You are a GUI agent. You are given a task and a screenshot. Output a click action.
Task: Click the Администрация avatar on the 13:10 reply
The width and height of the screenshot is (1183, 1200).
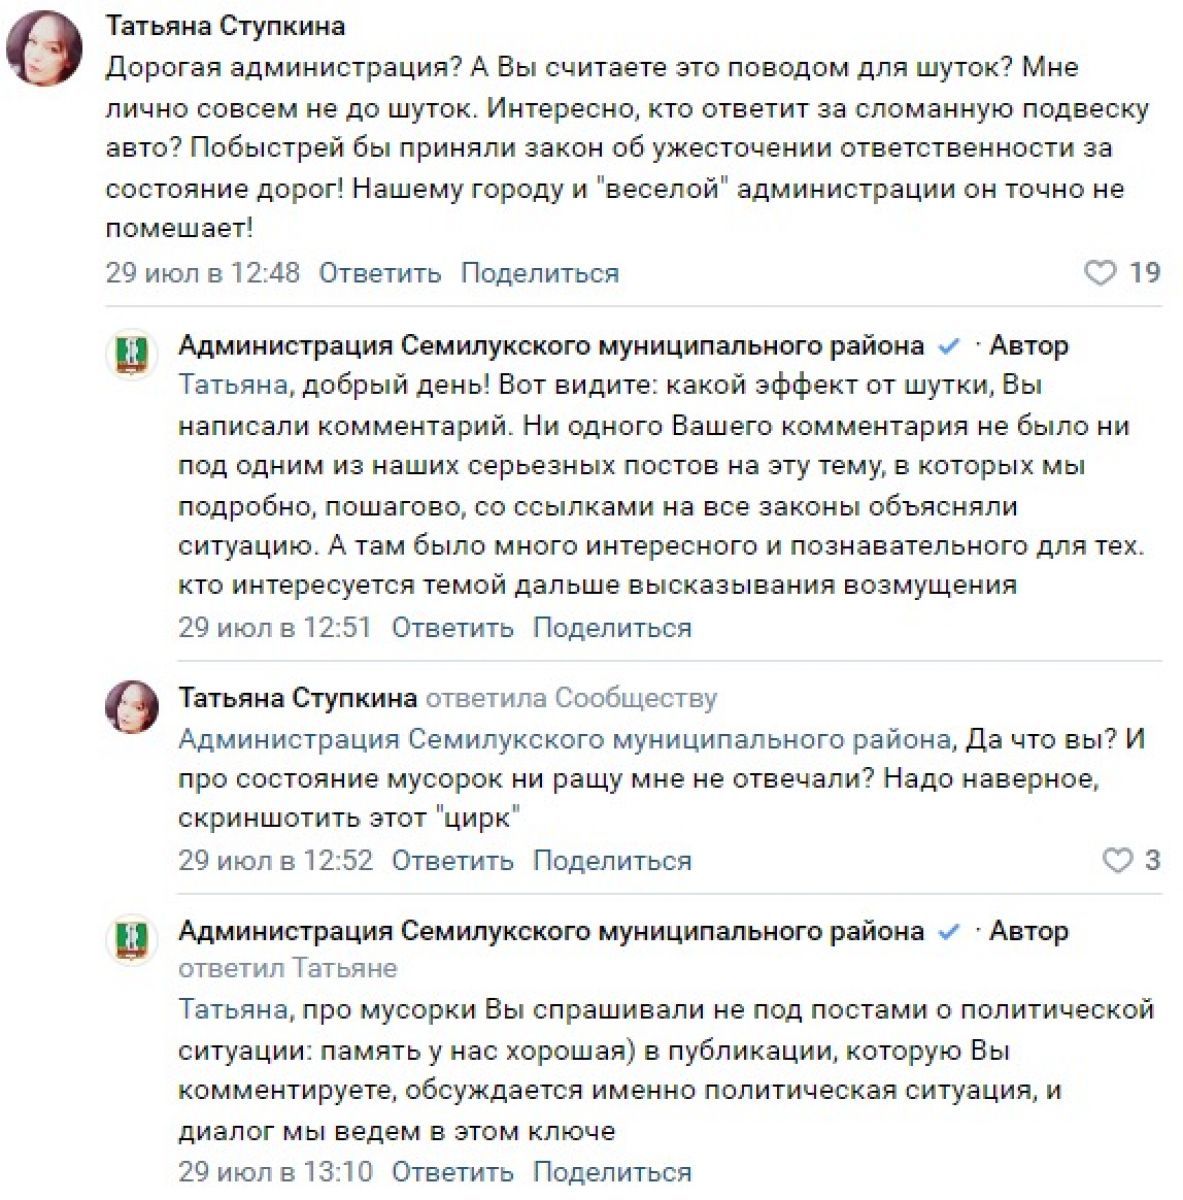click(131, 939)
